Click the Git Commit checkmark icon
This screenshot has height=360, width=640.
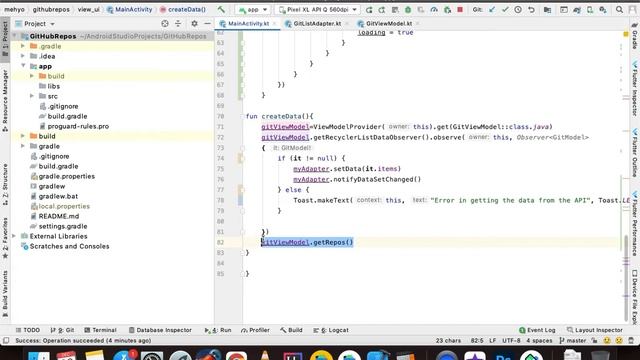(x=505, y=9)
